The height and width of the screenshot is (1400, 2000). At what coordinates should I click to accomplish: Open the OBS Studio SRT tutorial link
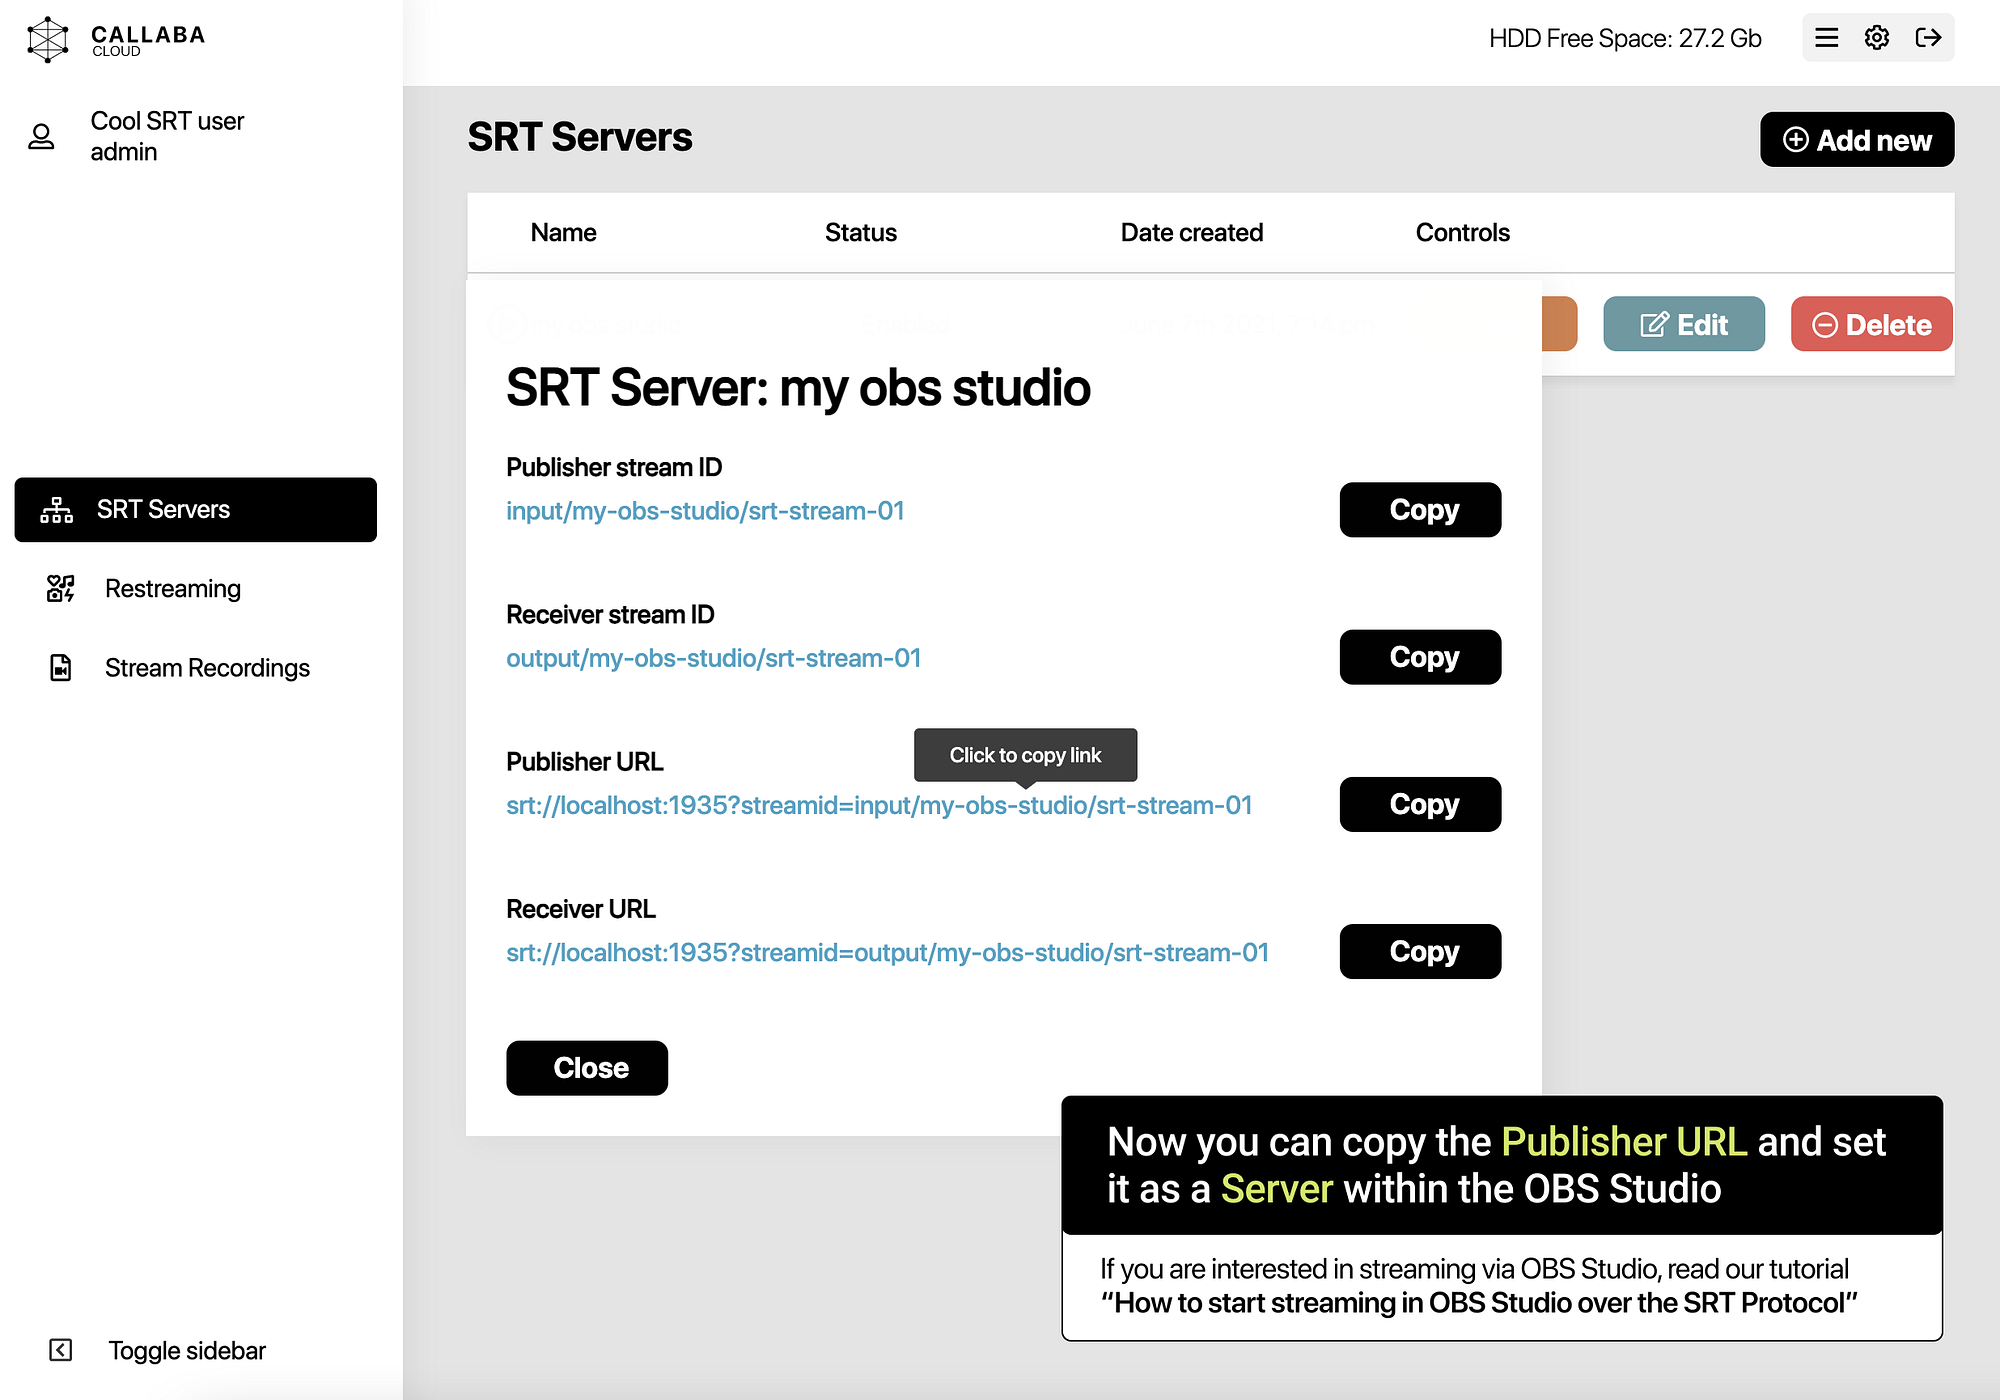coord(1479,1303)
